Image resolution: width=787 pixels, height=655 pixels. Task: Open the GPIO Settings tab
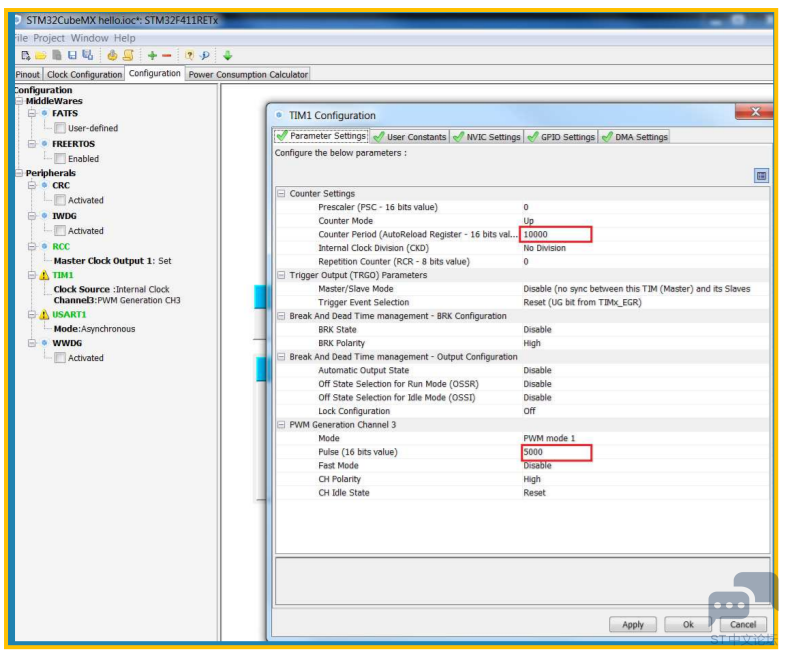click(562, 137)
